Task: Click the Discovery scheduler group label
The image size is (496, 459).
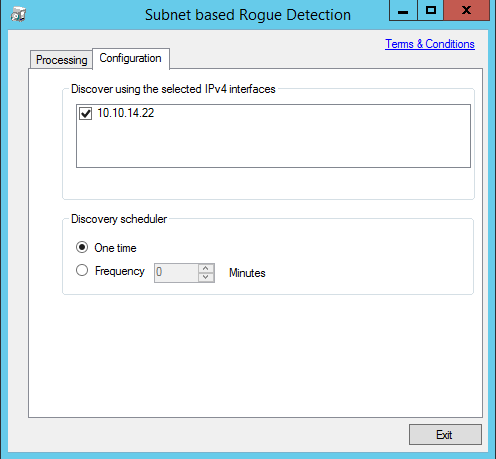Action: [x=119, y=219]
